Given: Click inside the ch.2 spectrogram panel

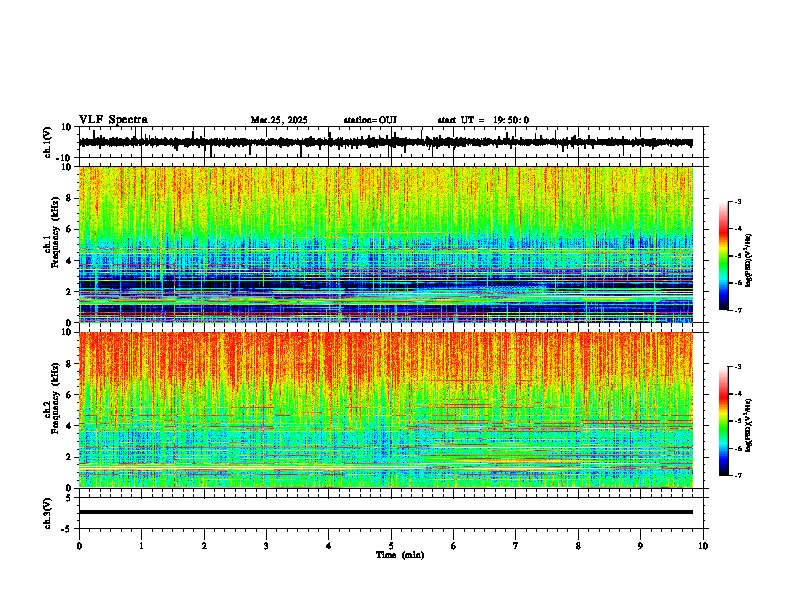Looking at the screenshot, I should 386,410.
